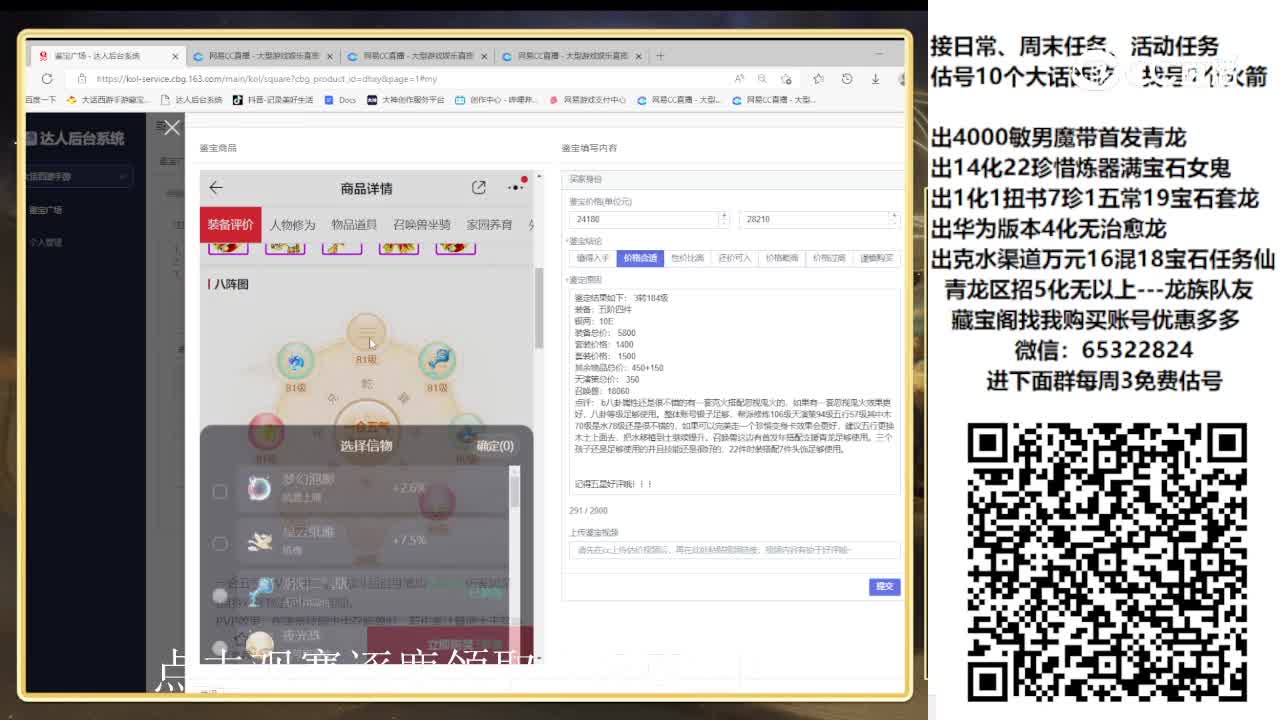
Task: Open the browser history icon
Action: pyautogui.click(x=846, y=78)
